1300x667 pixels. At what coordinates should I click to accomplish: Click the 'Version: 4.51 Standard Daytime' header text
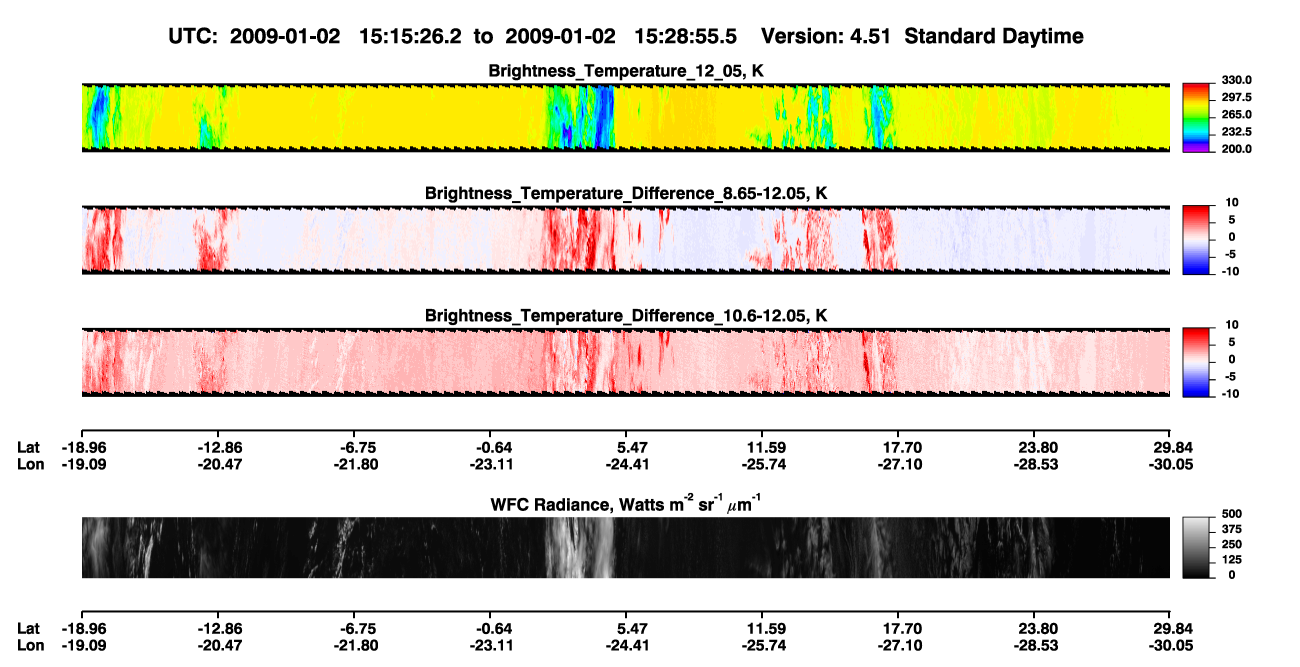[922, 36]
